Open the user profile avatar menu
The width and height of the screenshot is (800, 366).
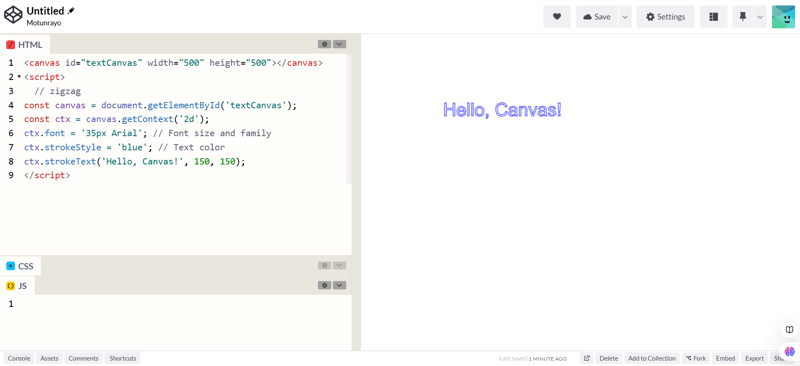[783, 17]
